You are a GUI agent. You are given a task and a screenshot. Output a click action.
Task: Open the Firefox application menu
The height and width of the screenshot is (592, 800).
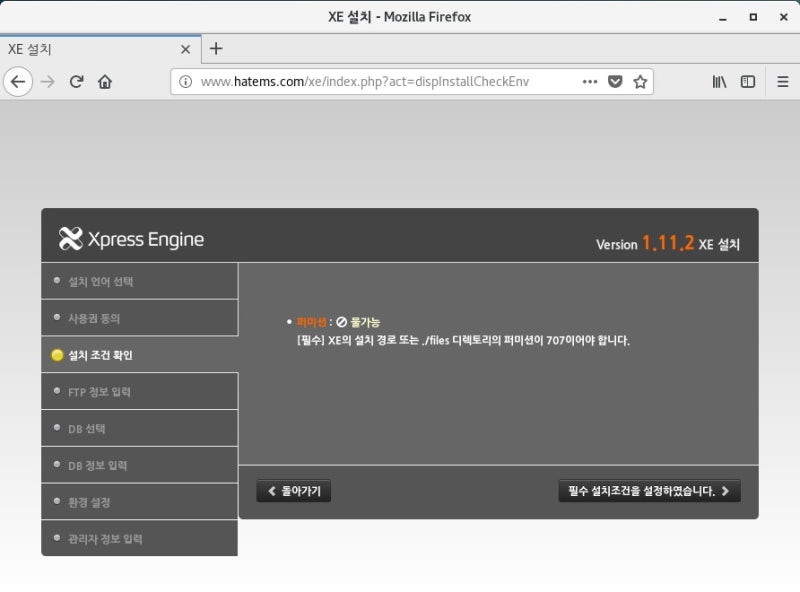(x=782, y=82)
